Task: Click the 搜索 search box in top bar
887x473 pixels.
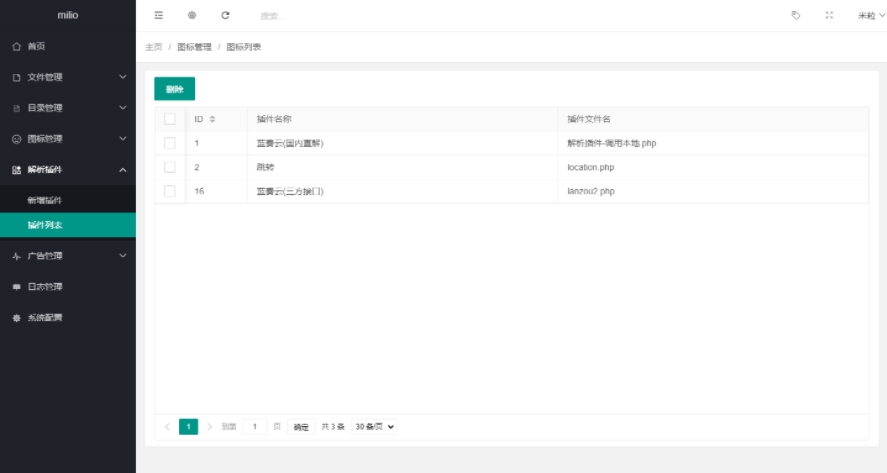Action: [x=300, y=16]
